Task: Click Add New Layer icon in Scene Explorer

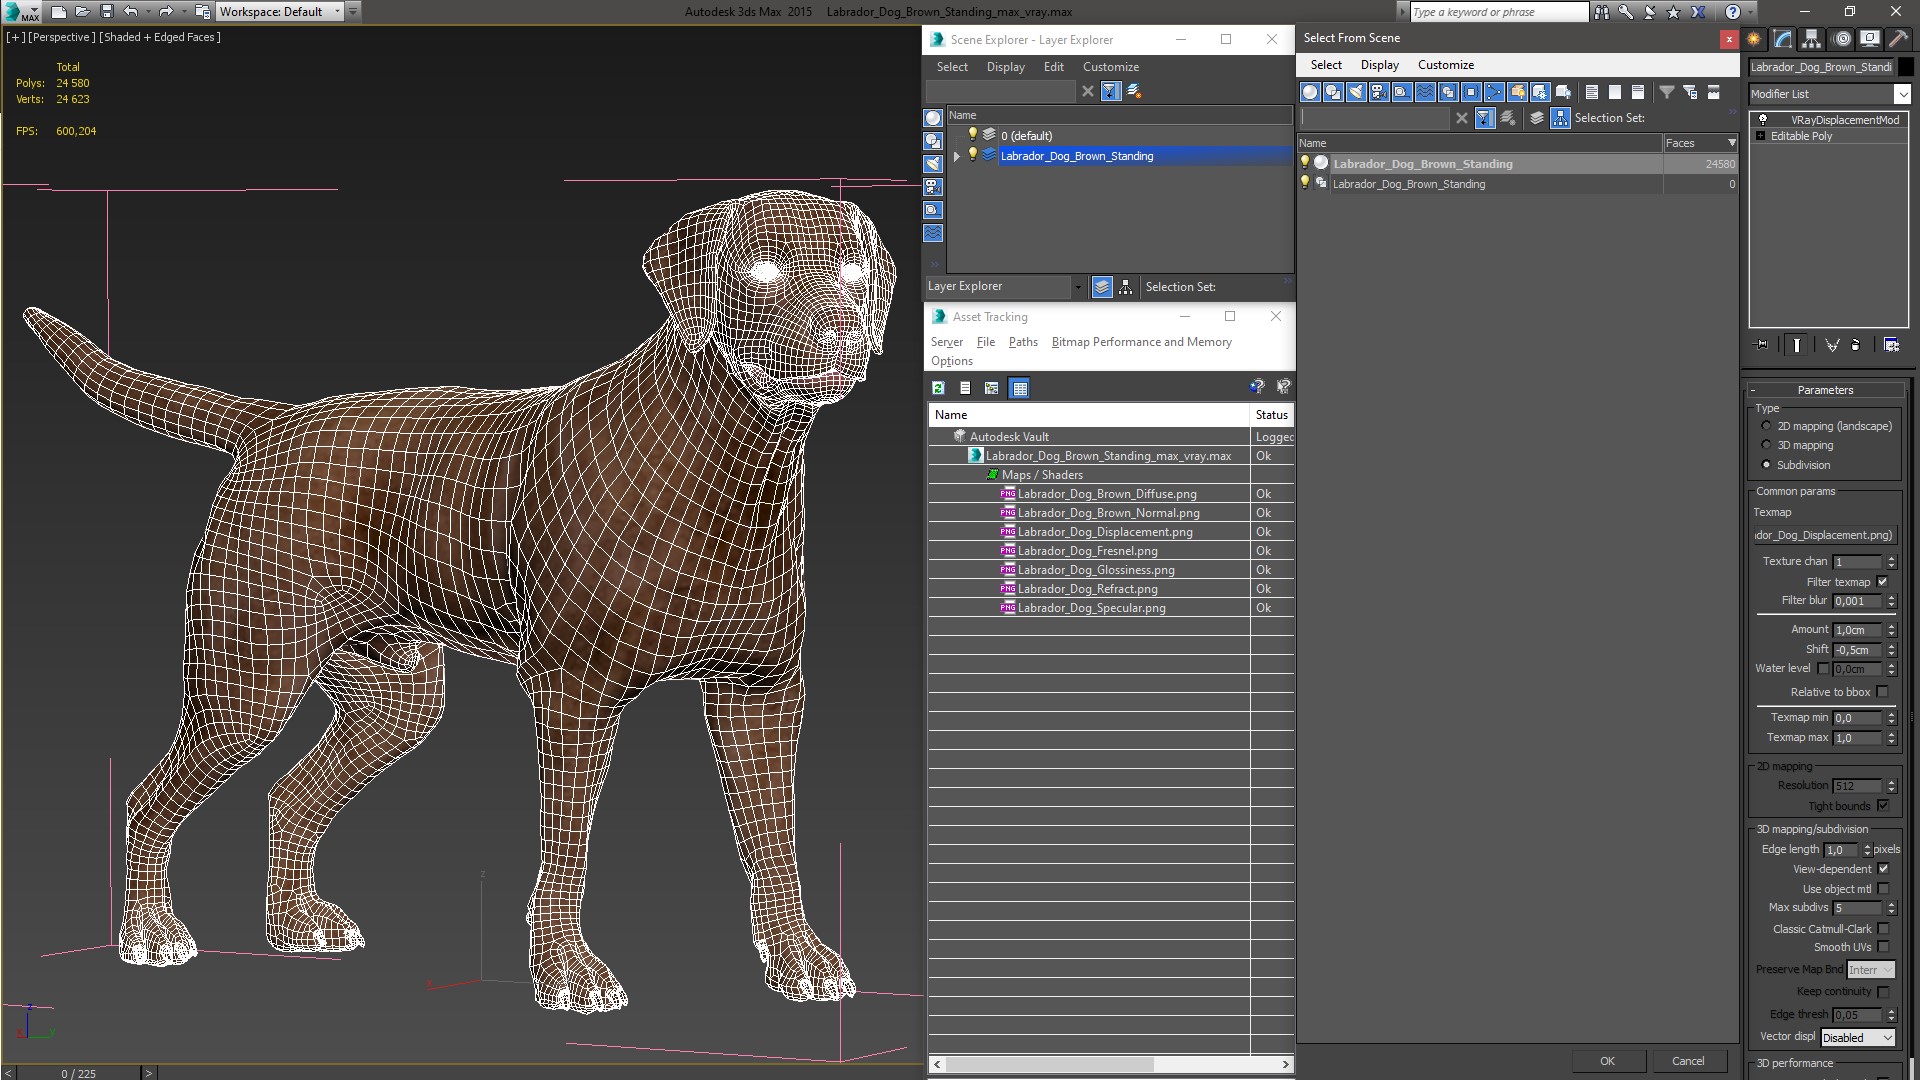Action: (x=1134, y=91)
